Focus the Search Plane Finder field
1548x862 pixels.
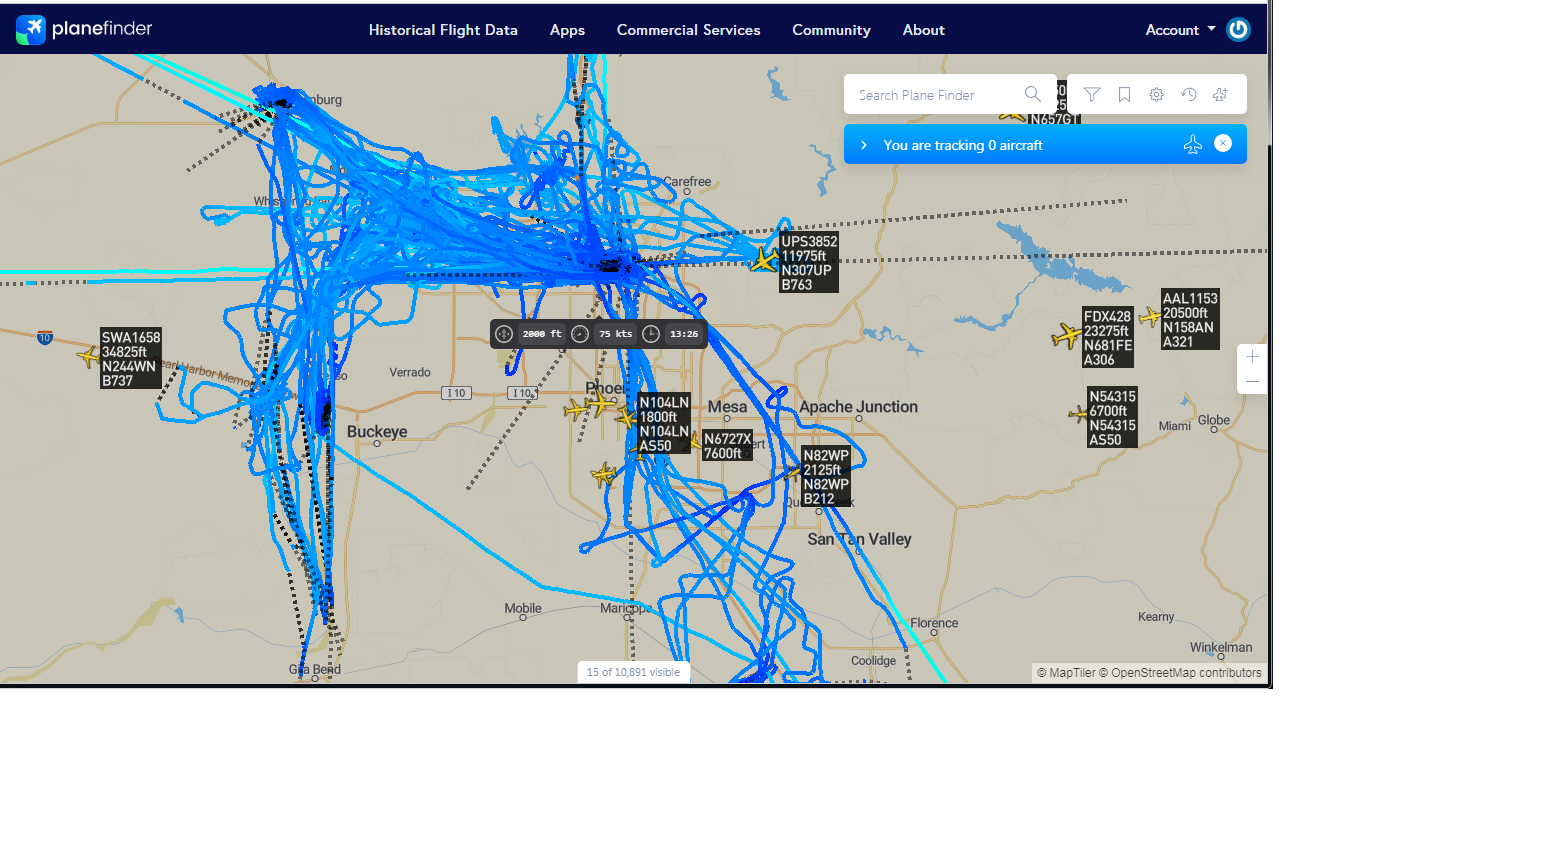937,95
